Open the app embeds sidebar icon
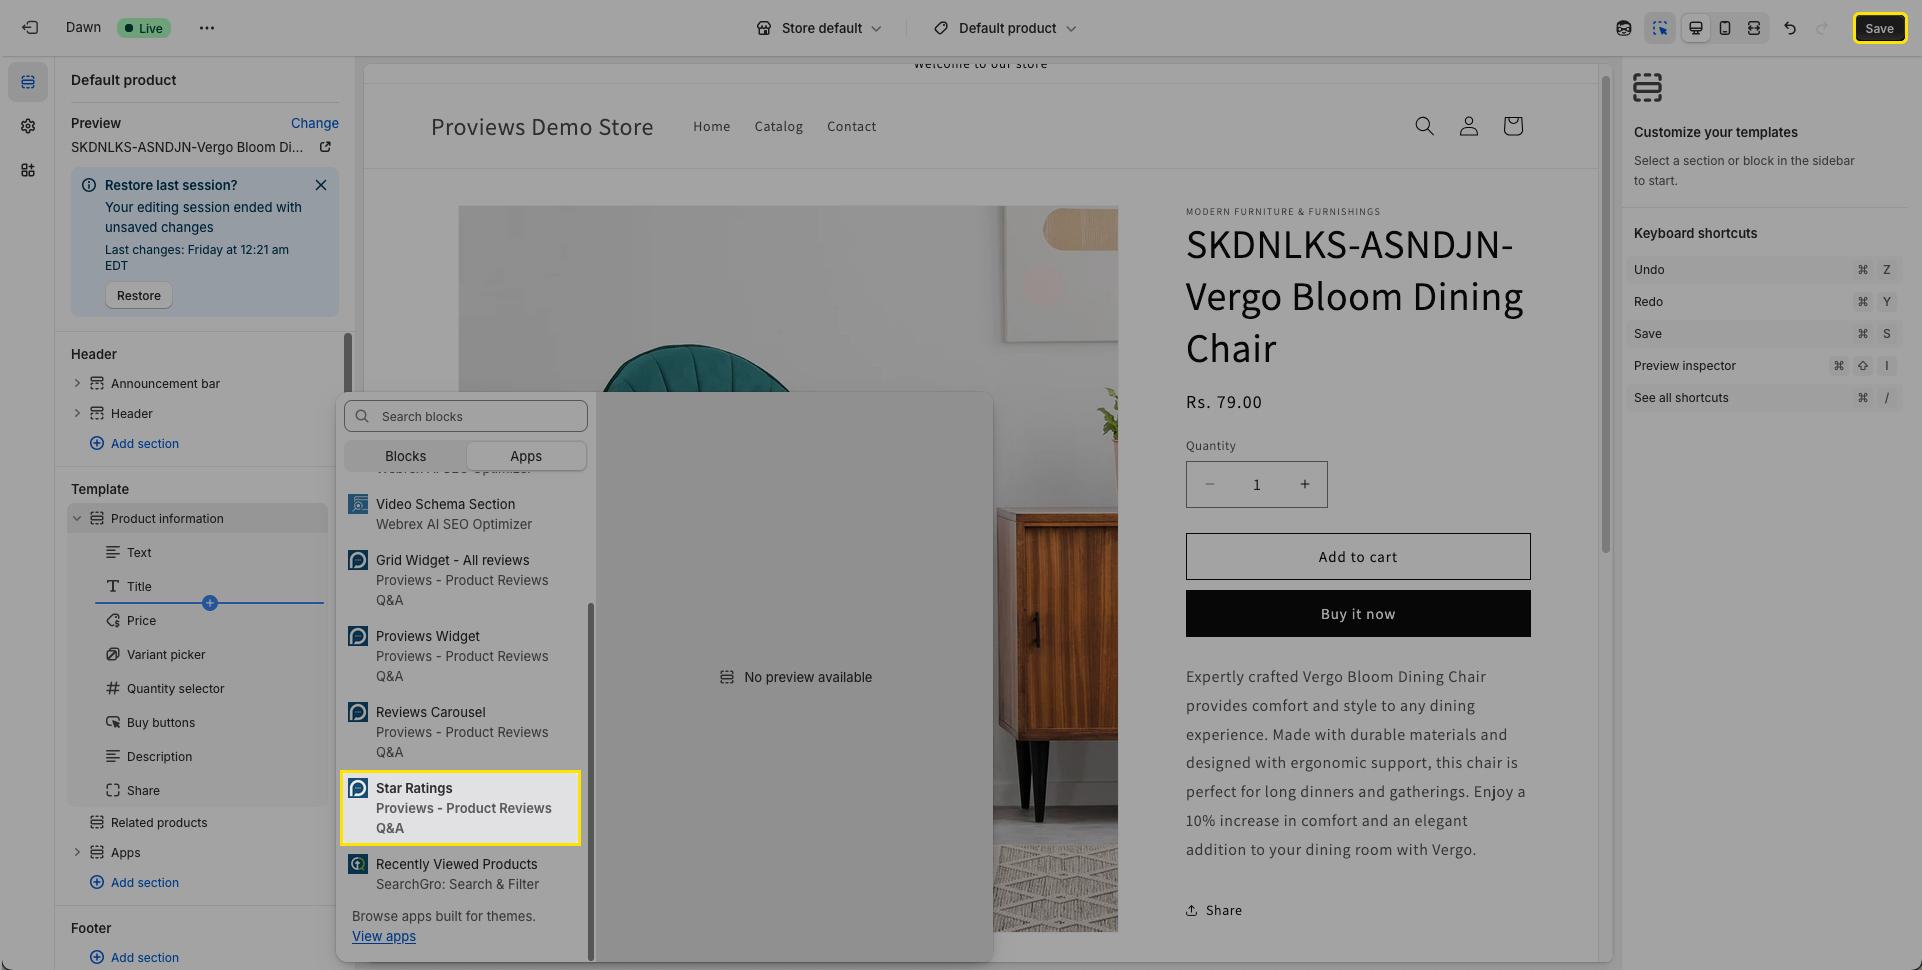Image resolution: width=1922 pixels, height=970 pixels. click(x=28, y=170)
